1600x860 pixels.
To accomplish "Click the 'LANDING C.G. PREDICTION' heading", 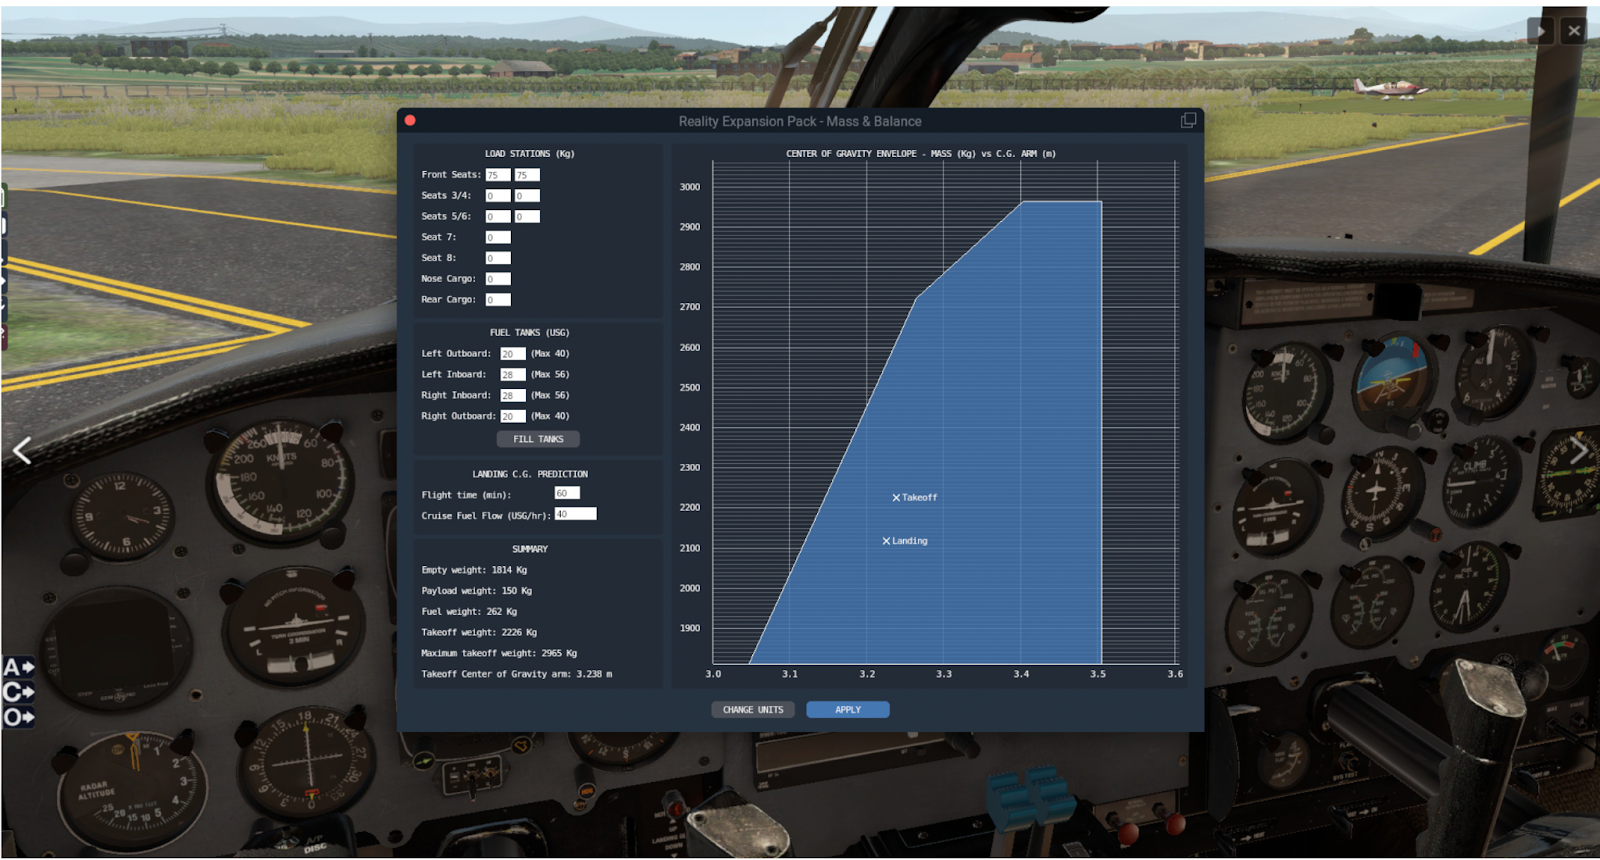I will tap(530, 475).
